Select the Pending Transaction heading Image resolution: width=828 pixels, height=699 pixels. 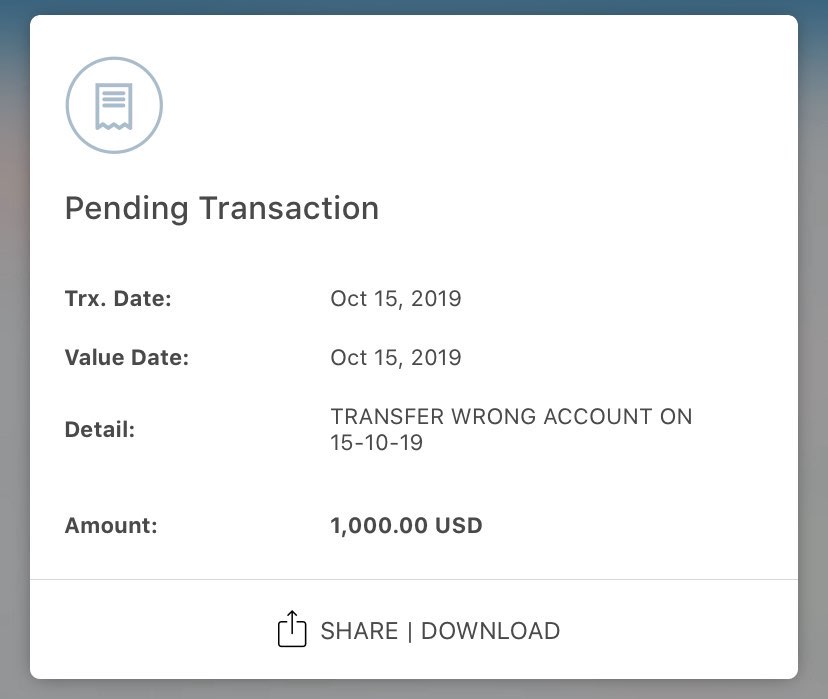(x=222, y=208)
